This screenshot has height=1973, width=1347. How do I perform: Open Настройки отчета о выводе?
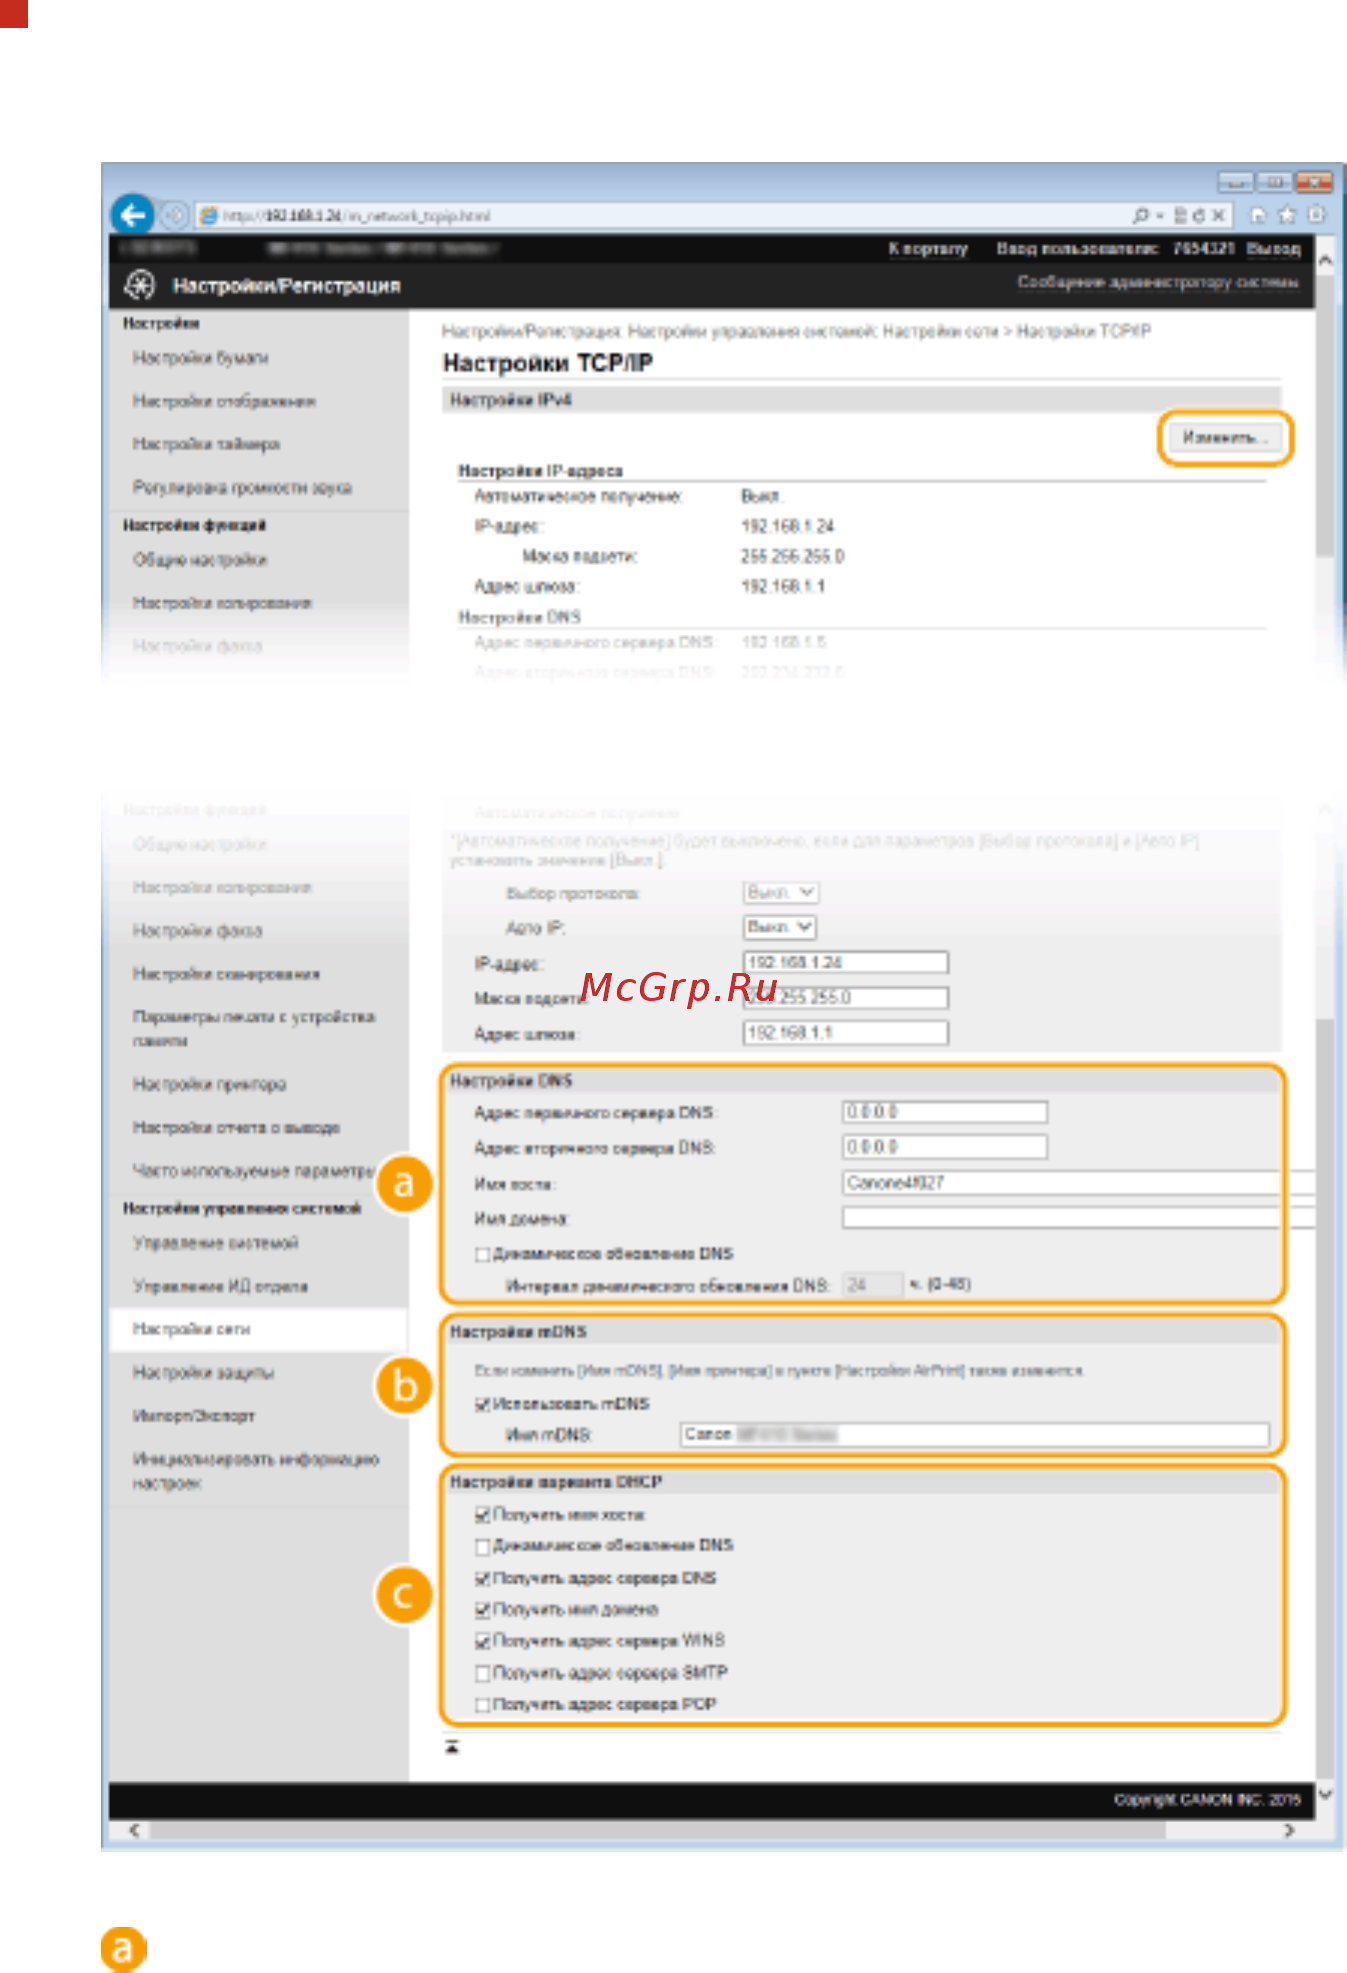point(236,1127)
